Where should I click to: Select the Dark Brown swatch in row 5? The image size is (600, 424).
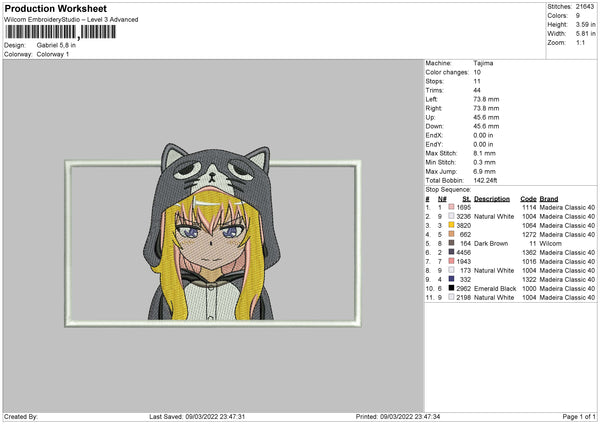451,243
